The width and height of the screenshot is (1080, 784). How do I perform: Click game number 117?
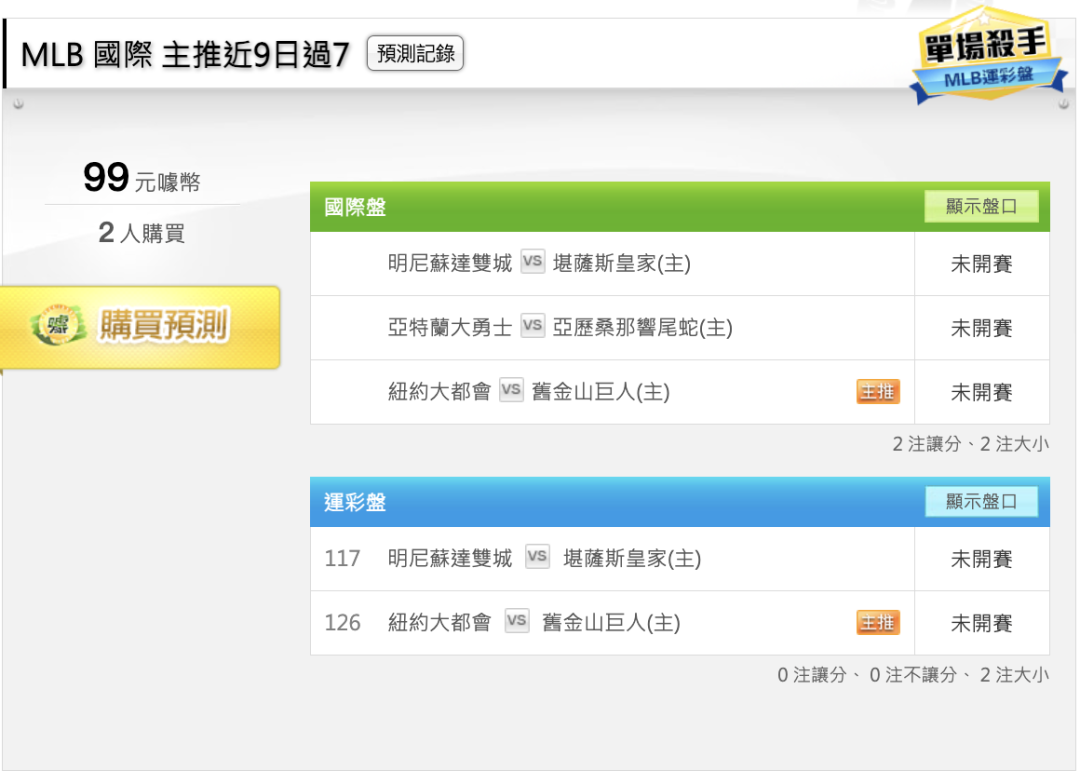click(x=342, y=558)
